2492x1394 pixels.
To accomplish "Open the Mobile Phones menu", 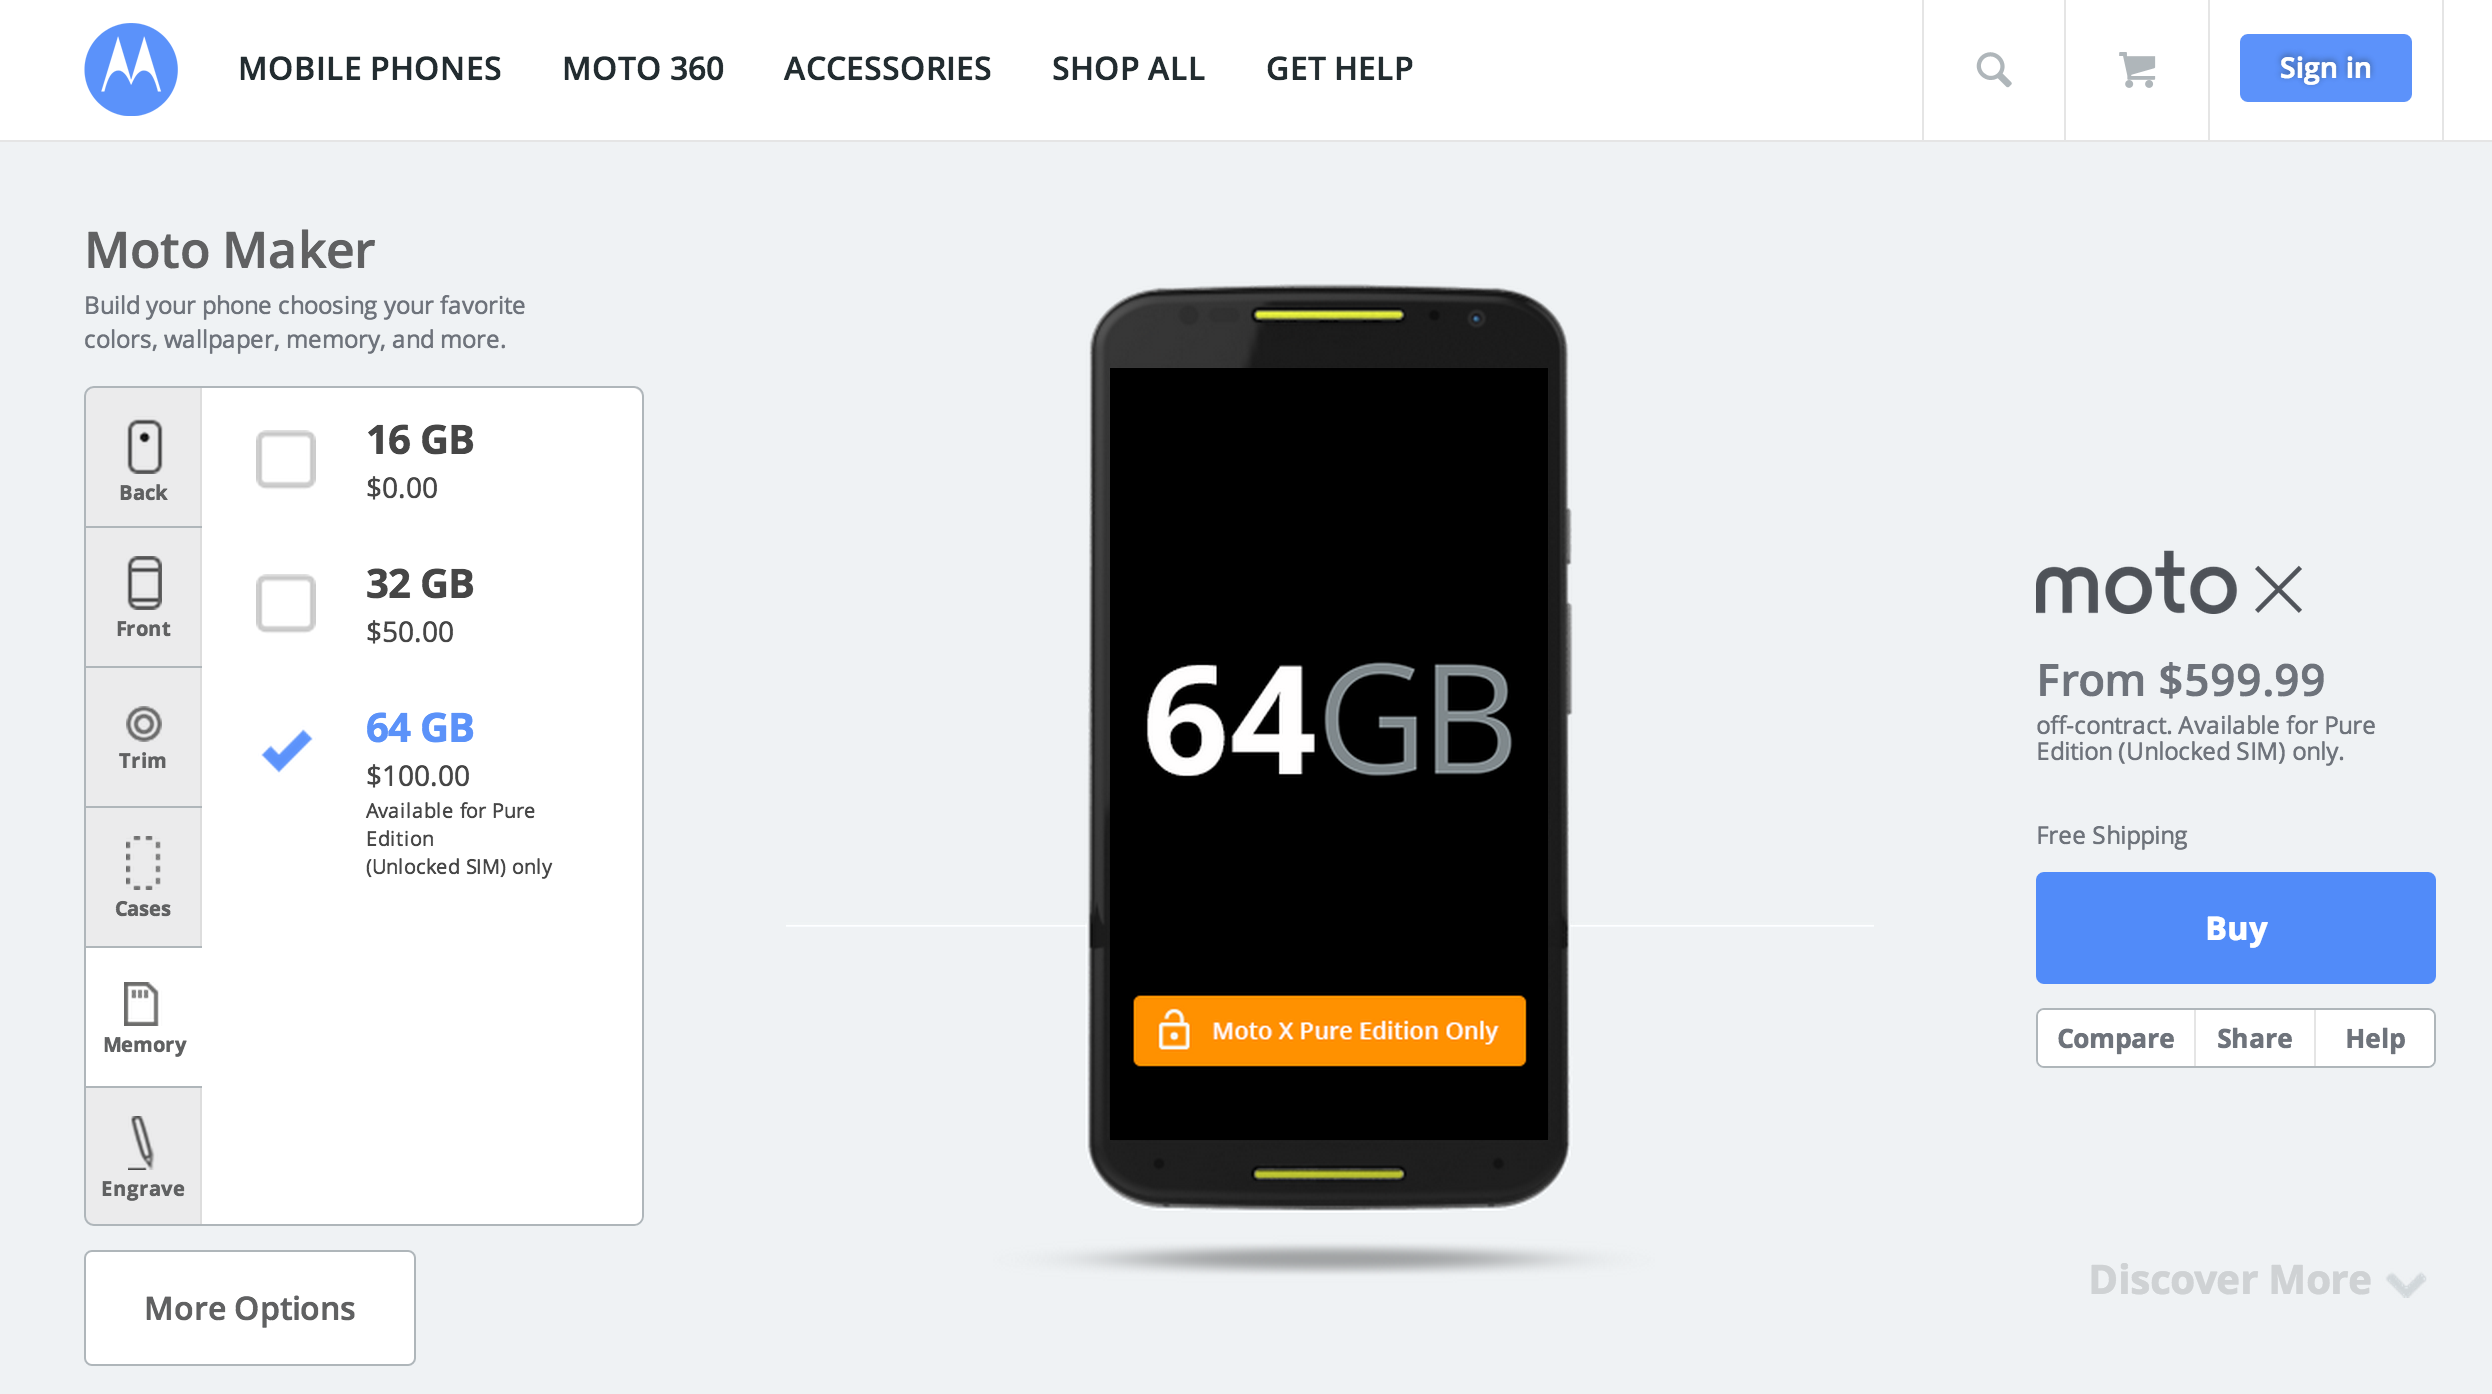I will point(370,68).
